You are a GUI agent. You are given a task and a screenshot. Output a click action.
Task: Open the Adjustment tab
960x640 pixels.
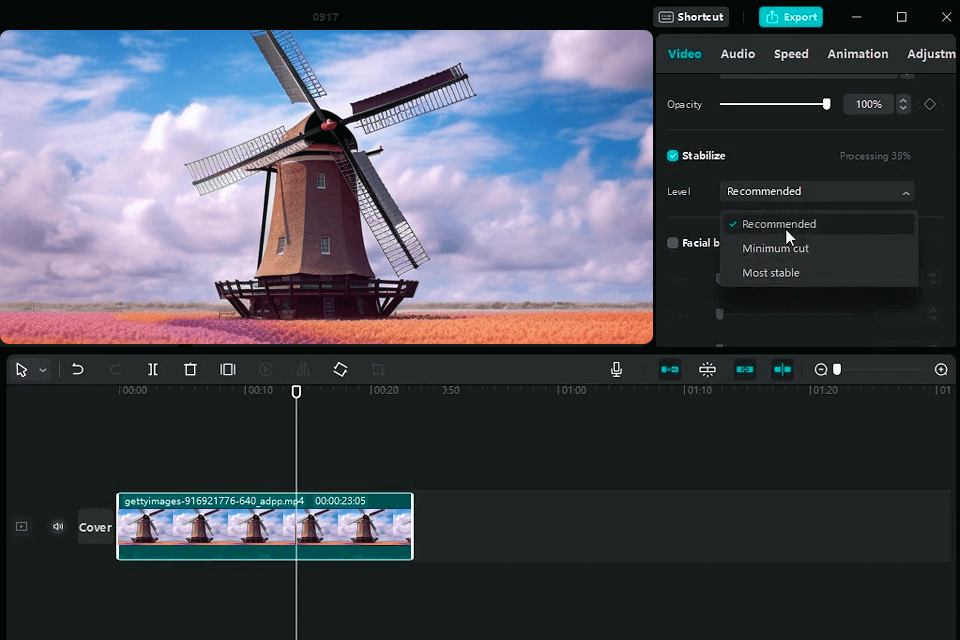tap(931, 54)
